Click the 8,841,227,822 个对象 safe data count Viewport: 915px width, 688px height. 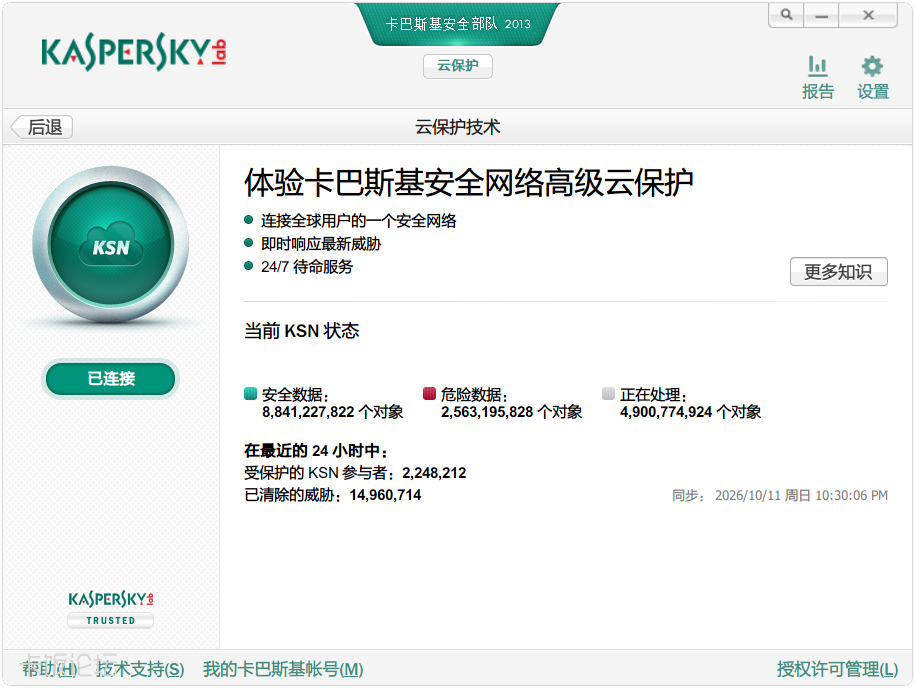[x=333, y=412]
